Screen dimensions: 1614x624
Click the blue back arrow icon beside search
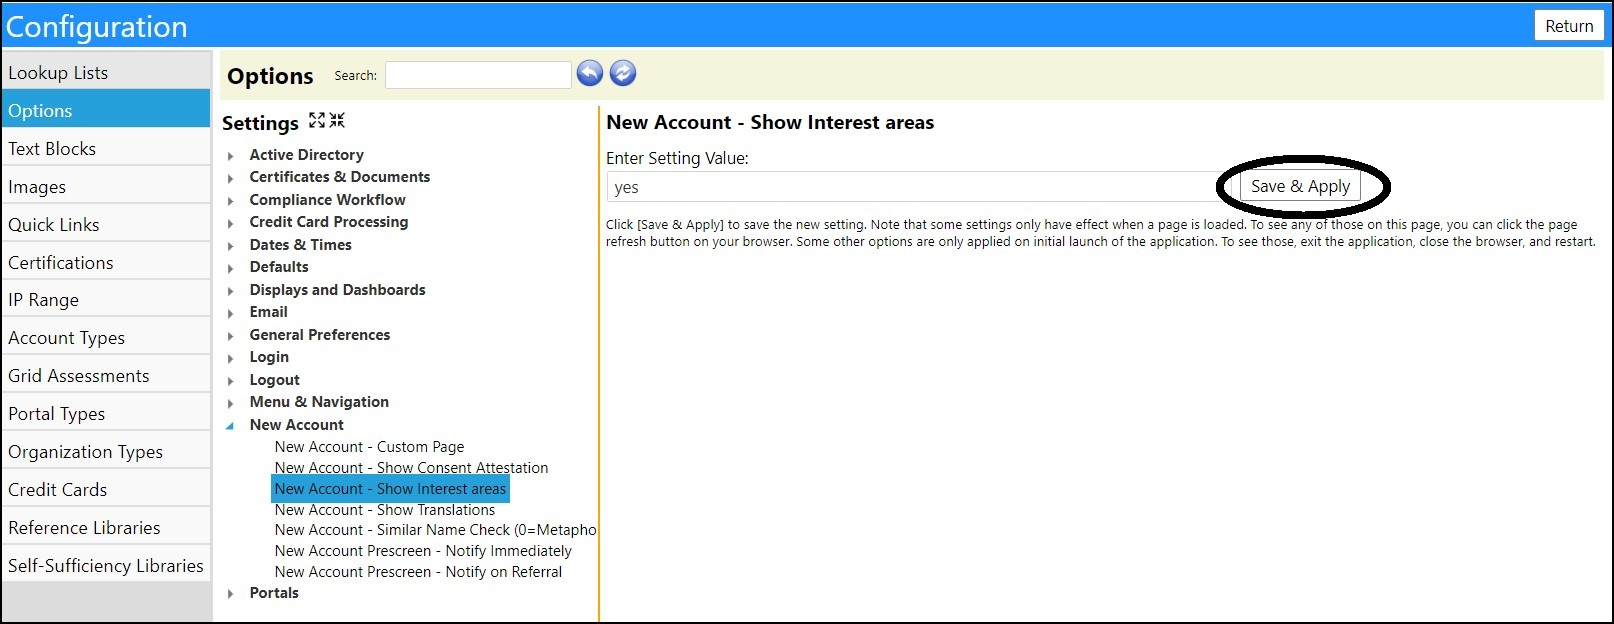coord(590,73)
